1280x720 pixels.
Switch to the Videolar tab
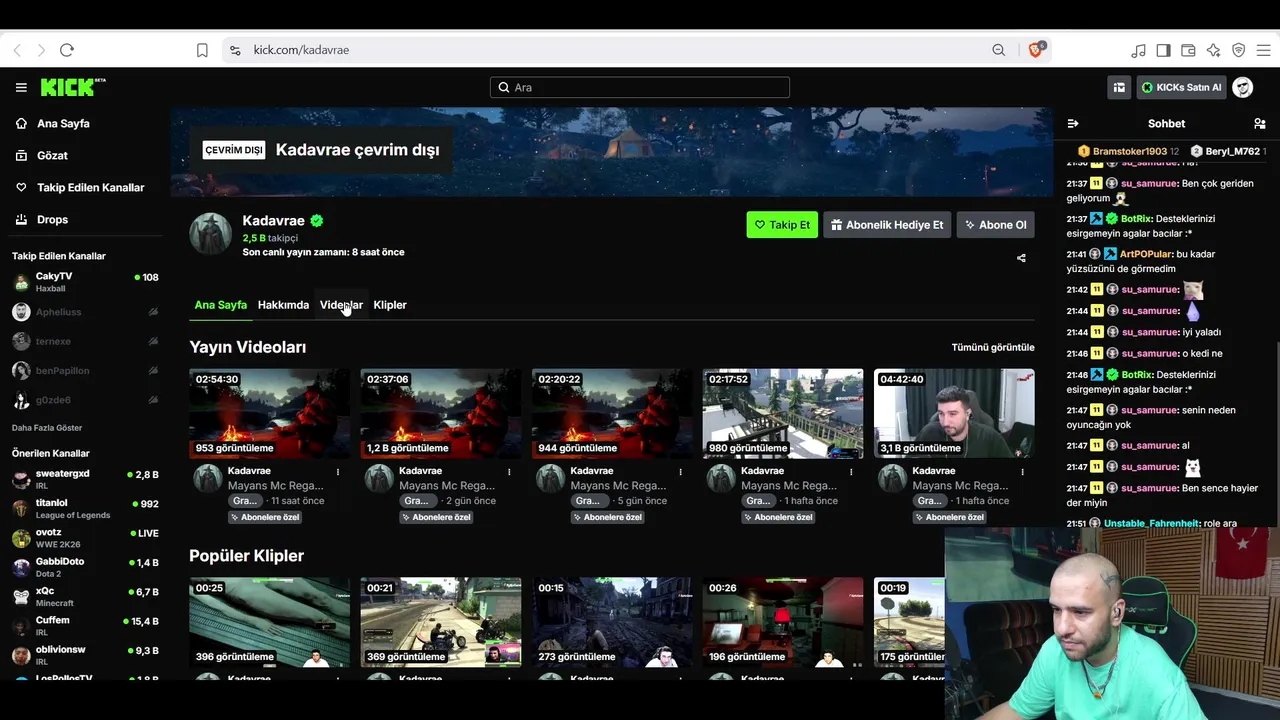click(341, 305)
